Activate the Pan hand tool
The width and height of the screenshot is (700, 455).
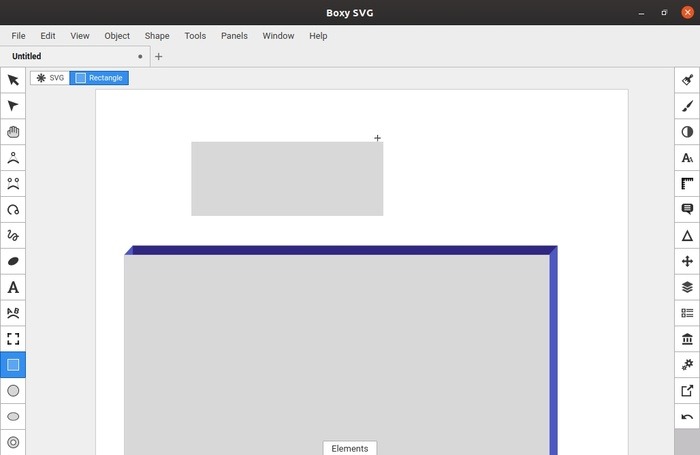tap(13, 132)
